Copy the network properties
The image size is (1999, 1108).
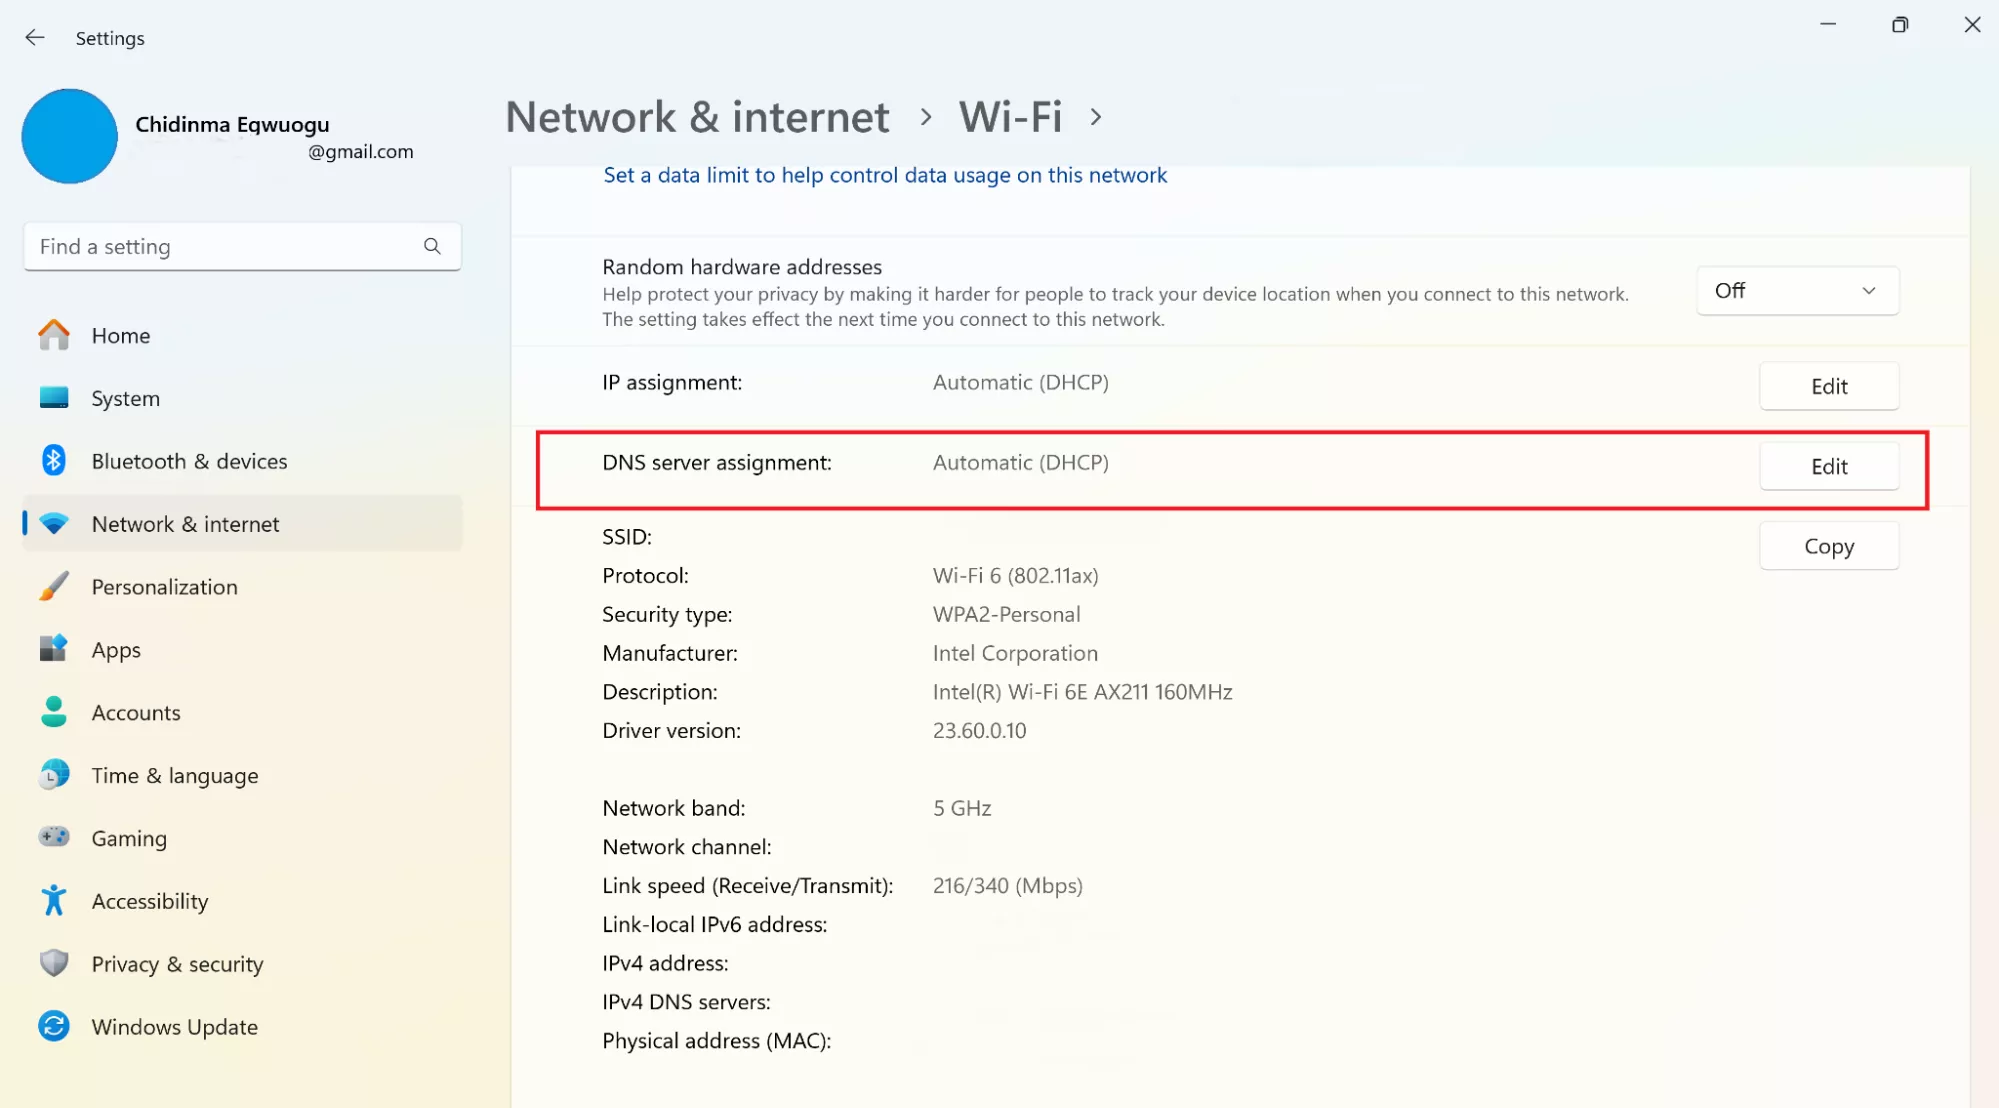tap(1828, 547)
